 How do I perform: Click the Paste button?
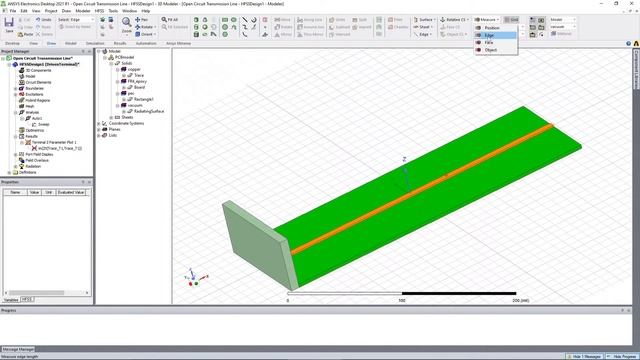pyautogui.click(x=25, y=34)
